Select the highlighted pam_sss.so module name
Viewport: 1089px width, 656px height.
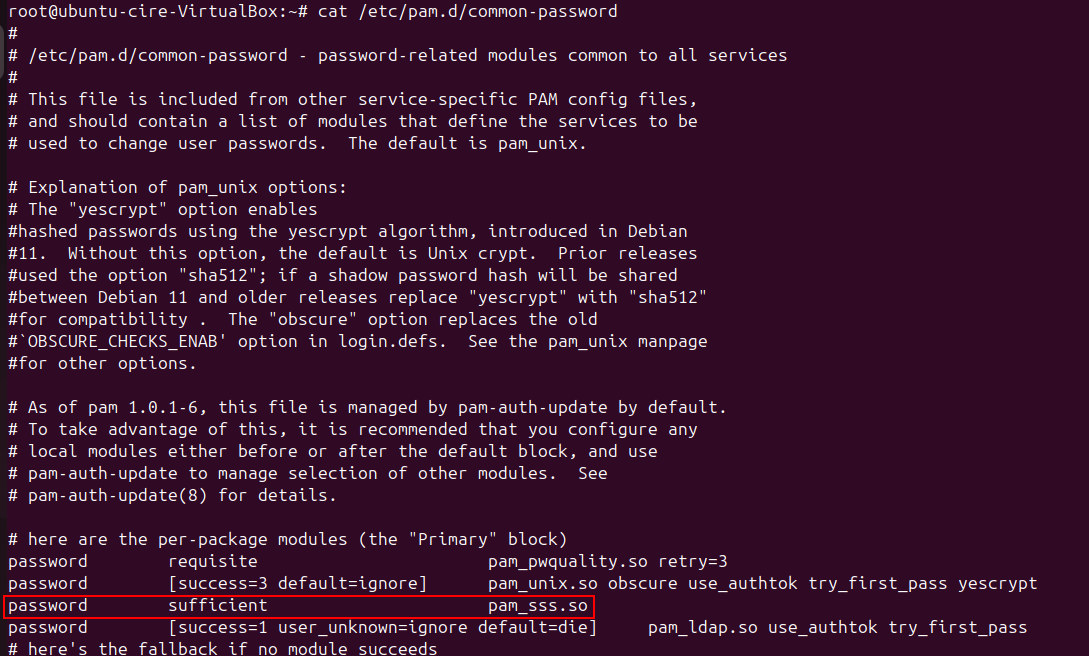click(538, 606)
